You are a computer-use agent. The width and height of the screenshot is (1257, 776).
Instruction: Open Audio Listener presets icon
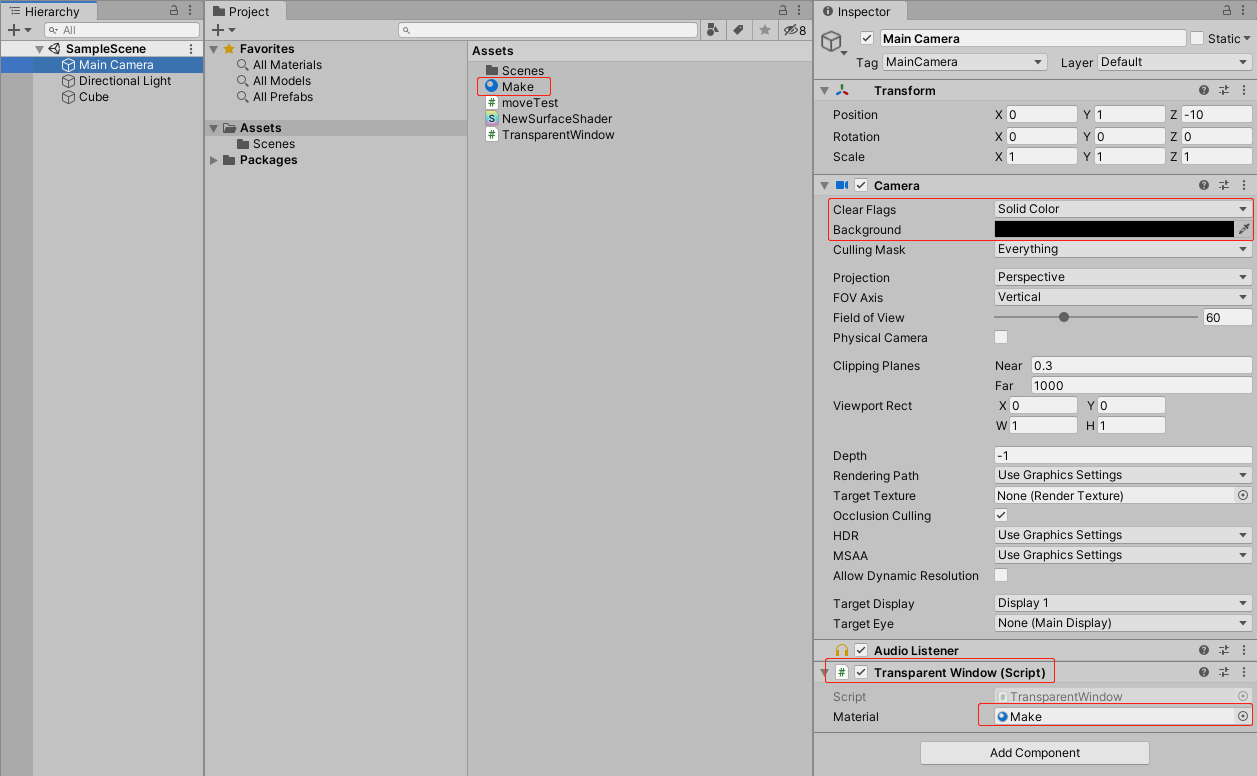pos(1224,650)
